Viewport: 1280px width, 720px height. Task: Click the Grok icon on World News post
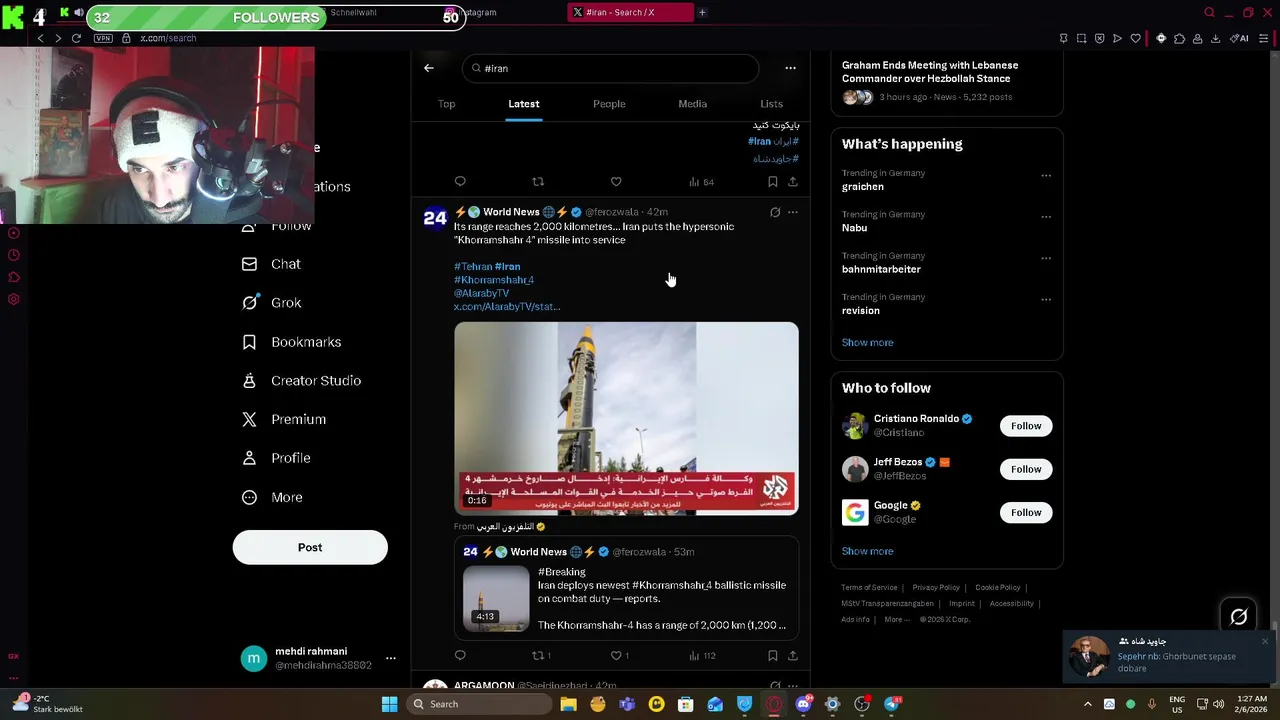click(x=775, y=212)
